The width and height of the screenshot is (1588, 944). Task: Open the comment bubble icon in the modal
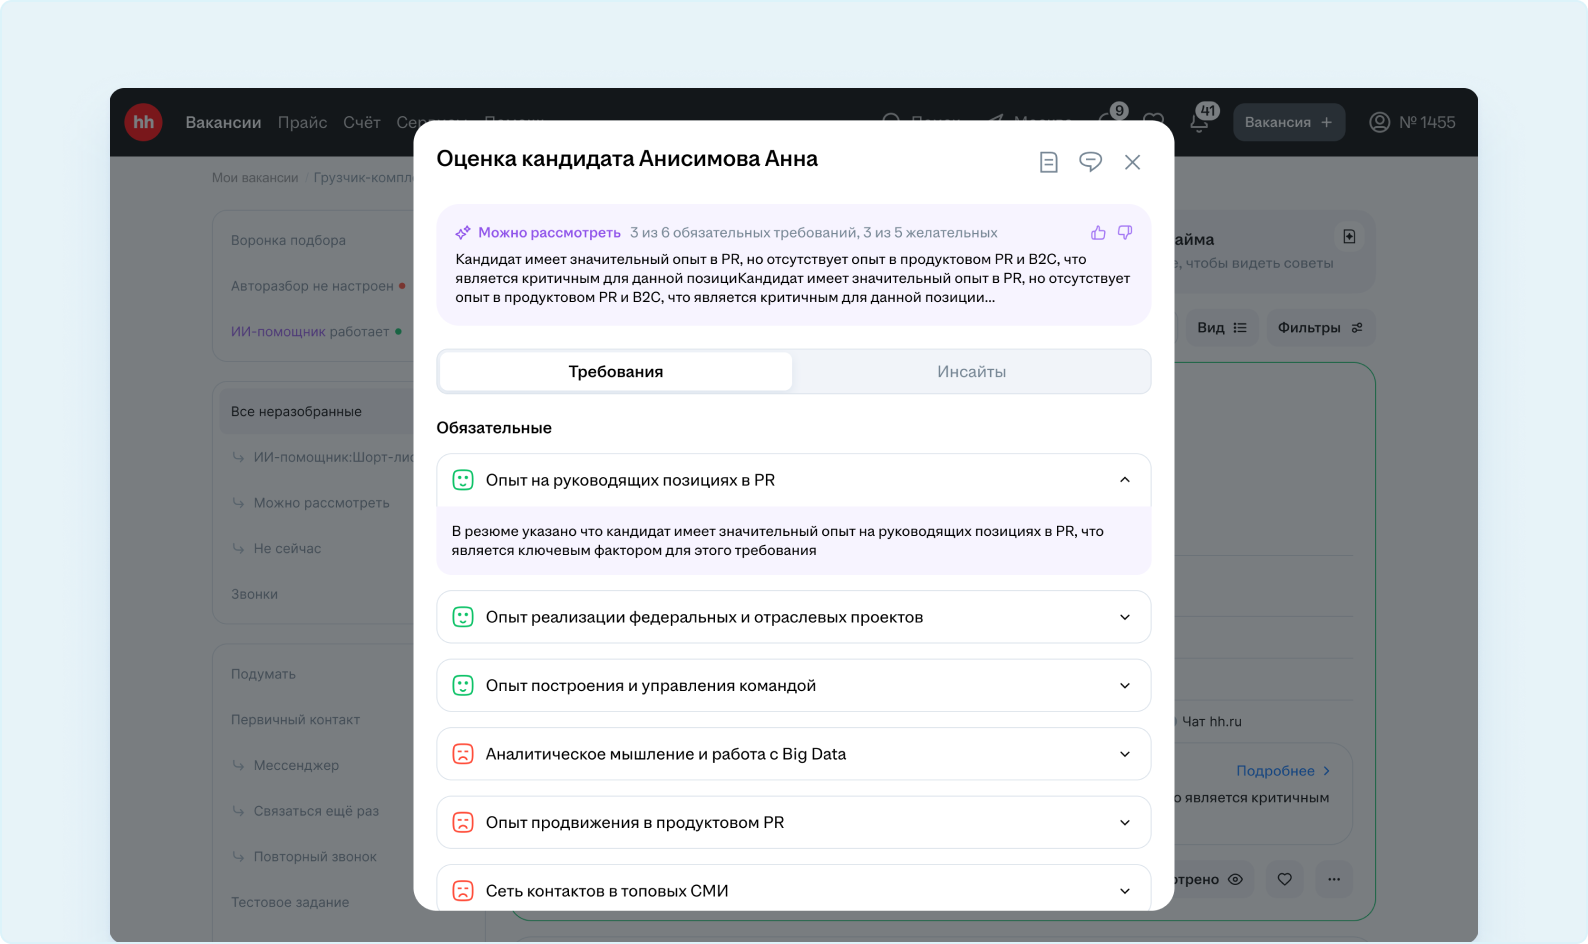coord(1090,162)
